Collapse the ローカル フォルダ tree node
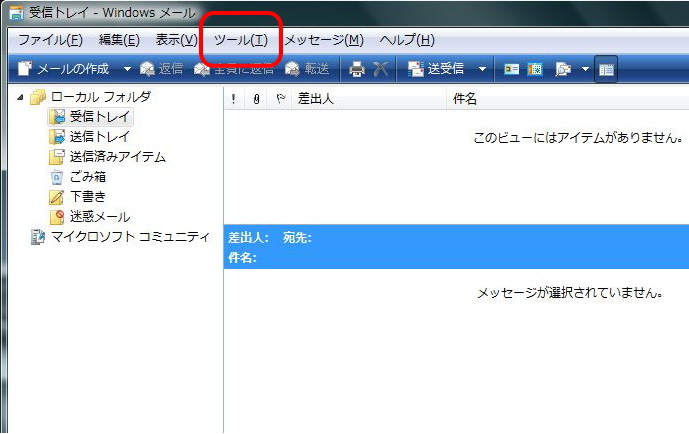 pyautogui.click(x=20, y=98)
